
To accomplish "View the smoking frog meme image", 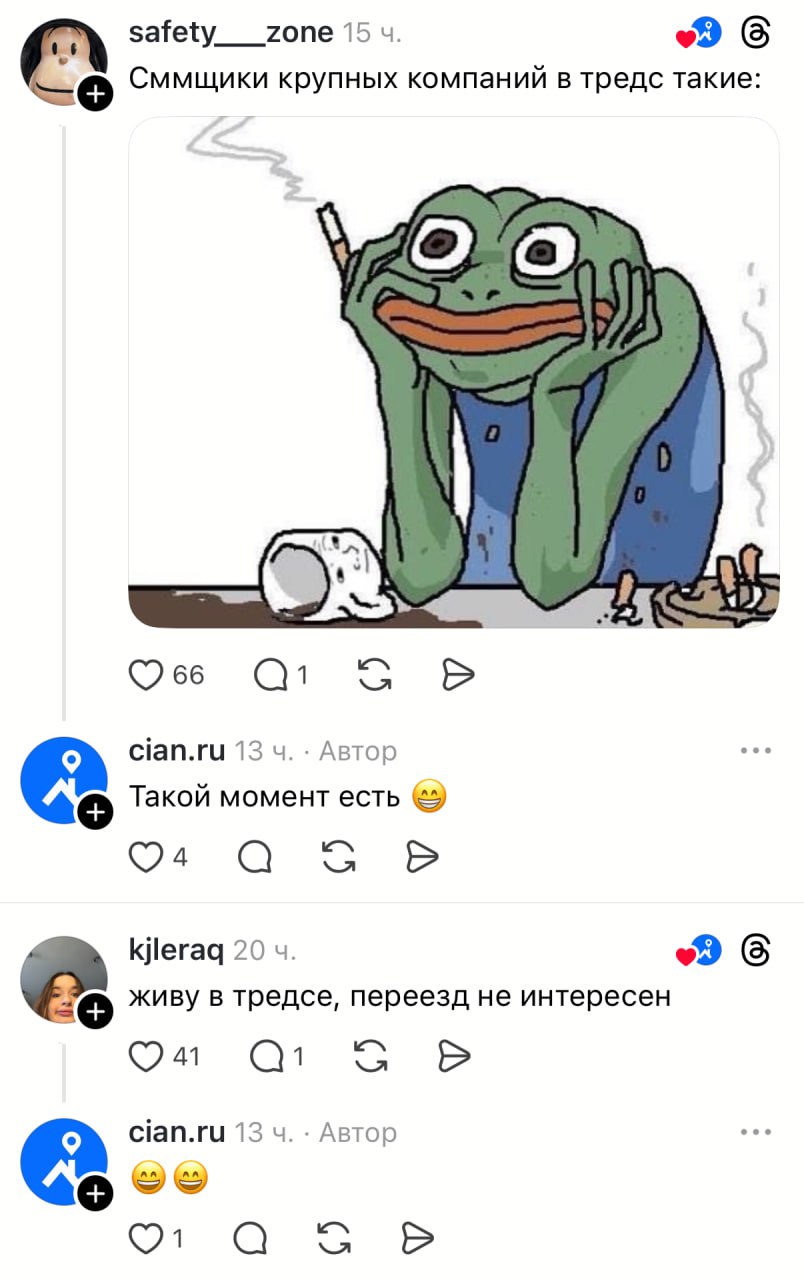I will (x=454, y=372).
